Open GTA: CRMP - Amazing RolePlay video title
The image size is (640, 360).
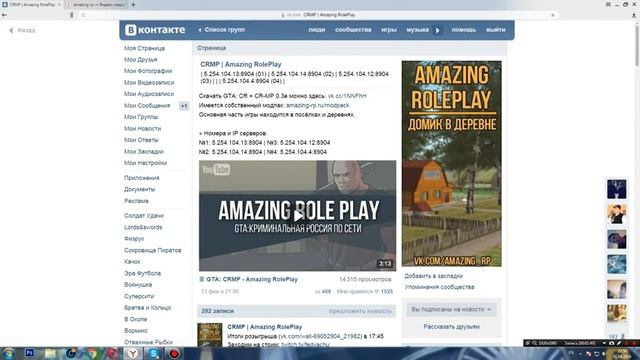[252, 279]
